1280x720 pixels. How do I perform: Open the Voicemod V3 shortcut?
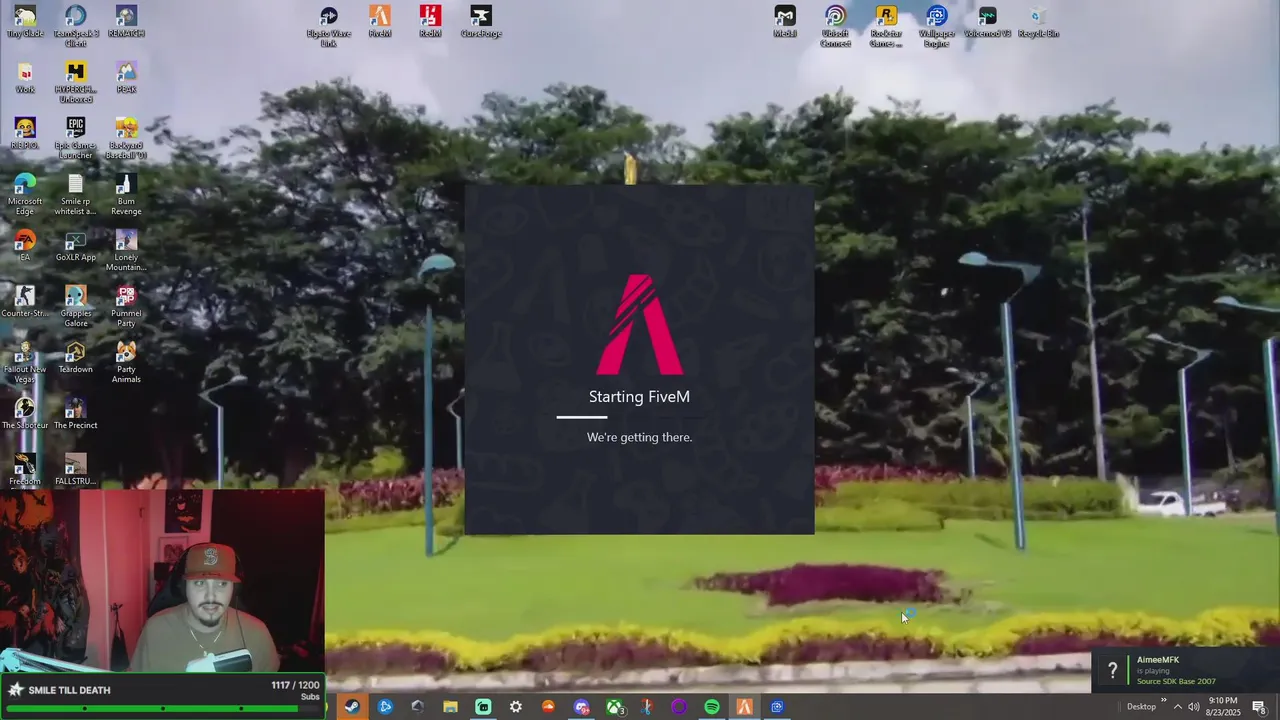point(988,22)
